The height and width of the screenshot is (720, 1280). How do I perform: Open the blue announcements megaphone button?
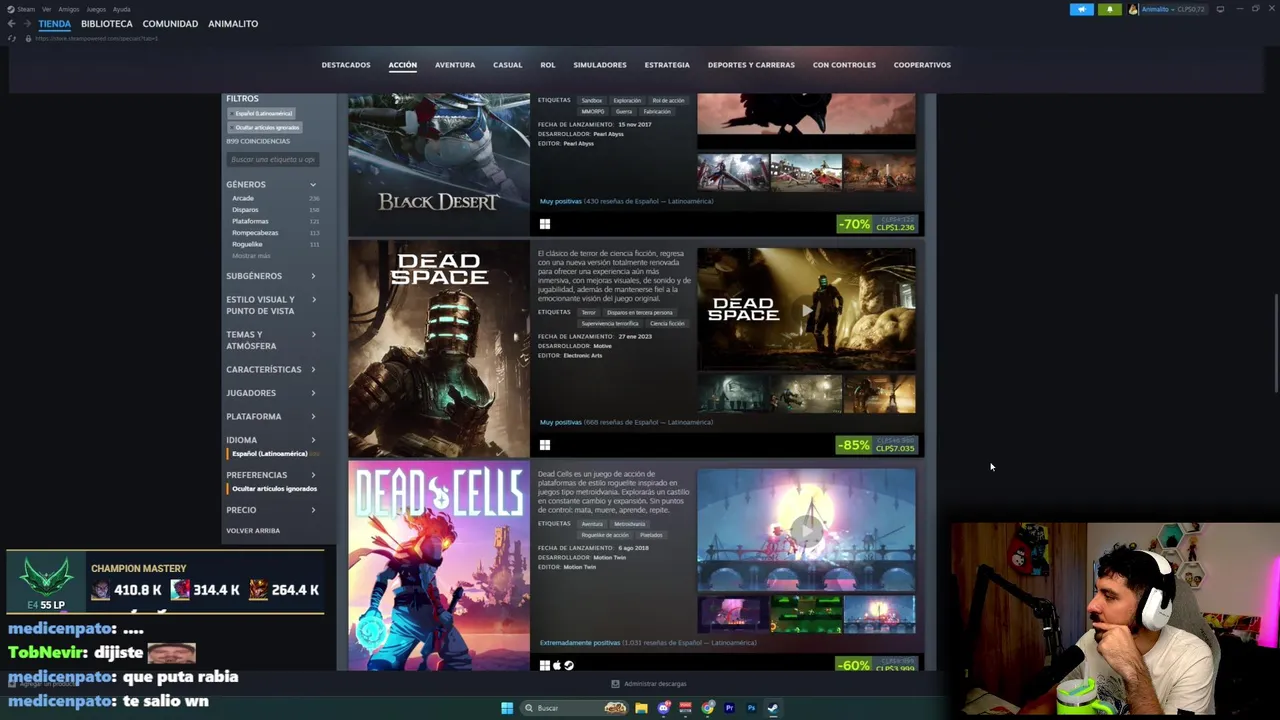[x=1082, y=9]
